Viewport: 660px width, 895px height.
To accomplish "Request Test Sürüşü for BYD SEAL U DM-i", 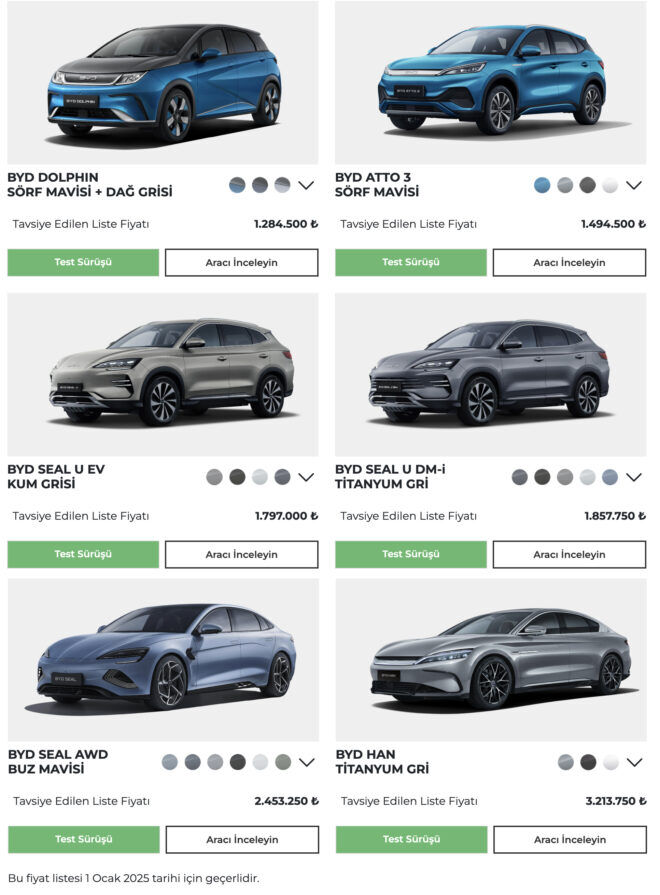I will [411, 554].
